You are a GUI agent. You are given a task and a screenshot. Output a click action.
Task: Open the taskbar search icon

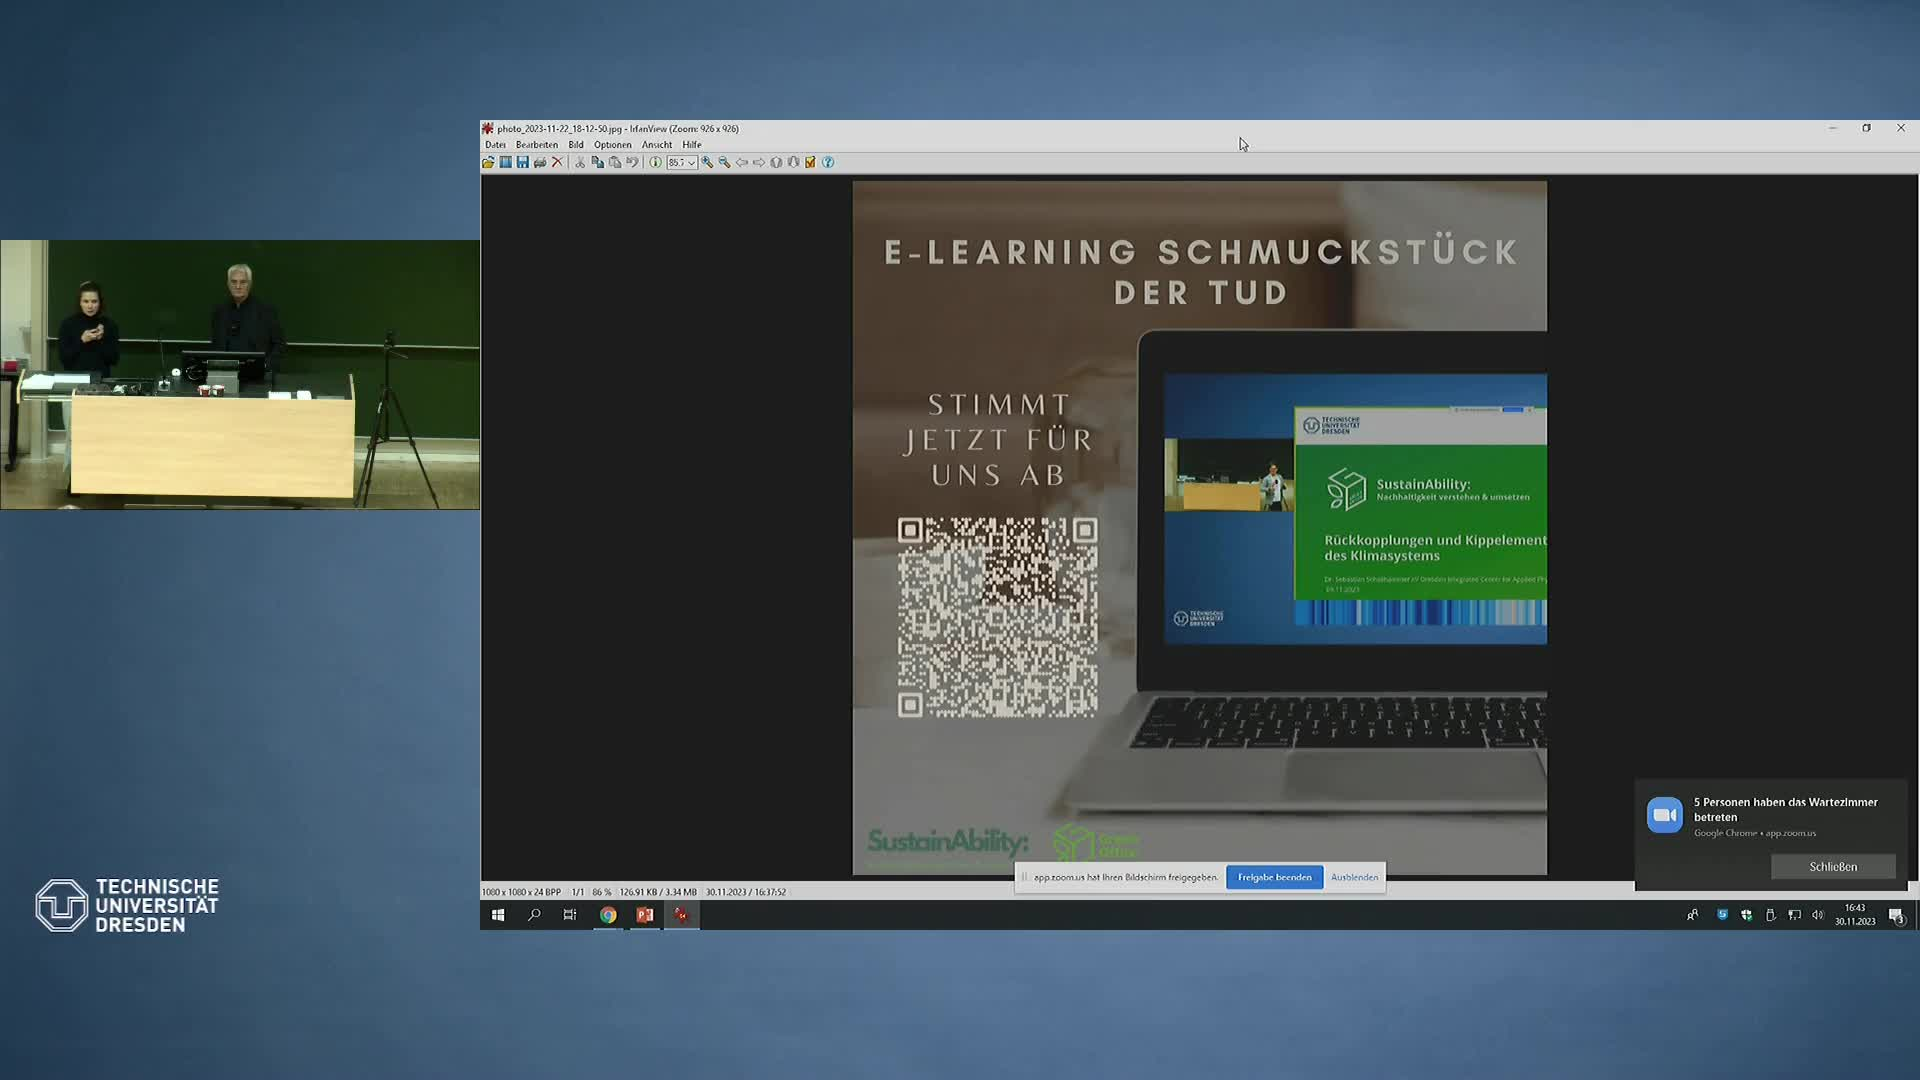tap(534, 915)
